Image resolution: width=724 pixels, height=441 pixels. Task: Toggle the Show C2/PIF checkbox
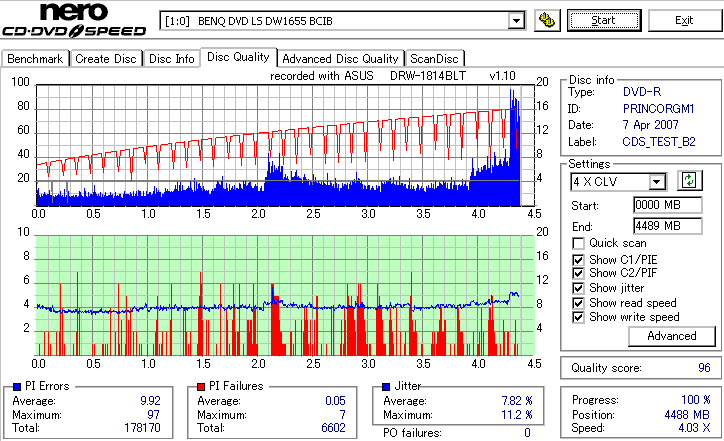[578, 273]
